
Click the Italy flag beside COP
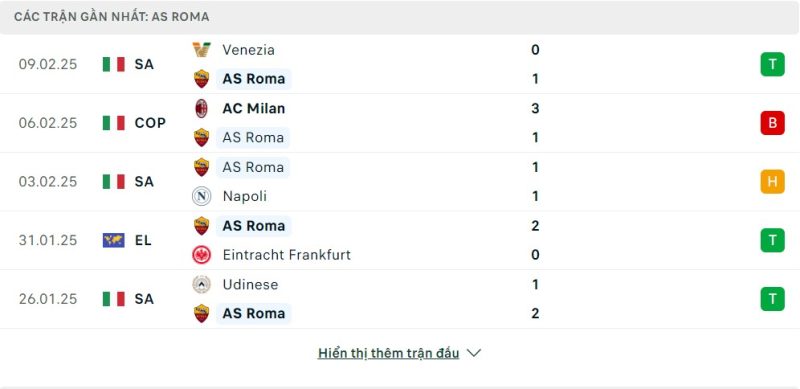pos(113,123)
